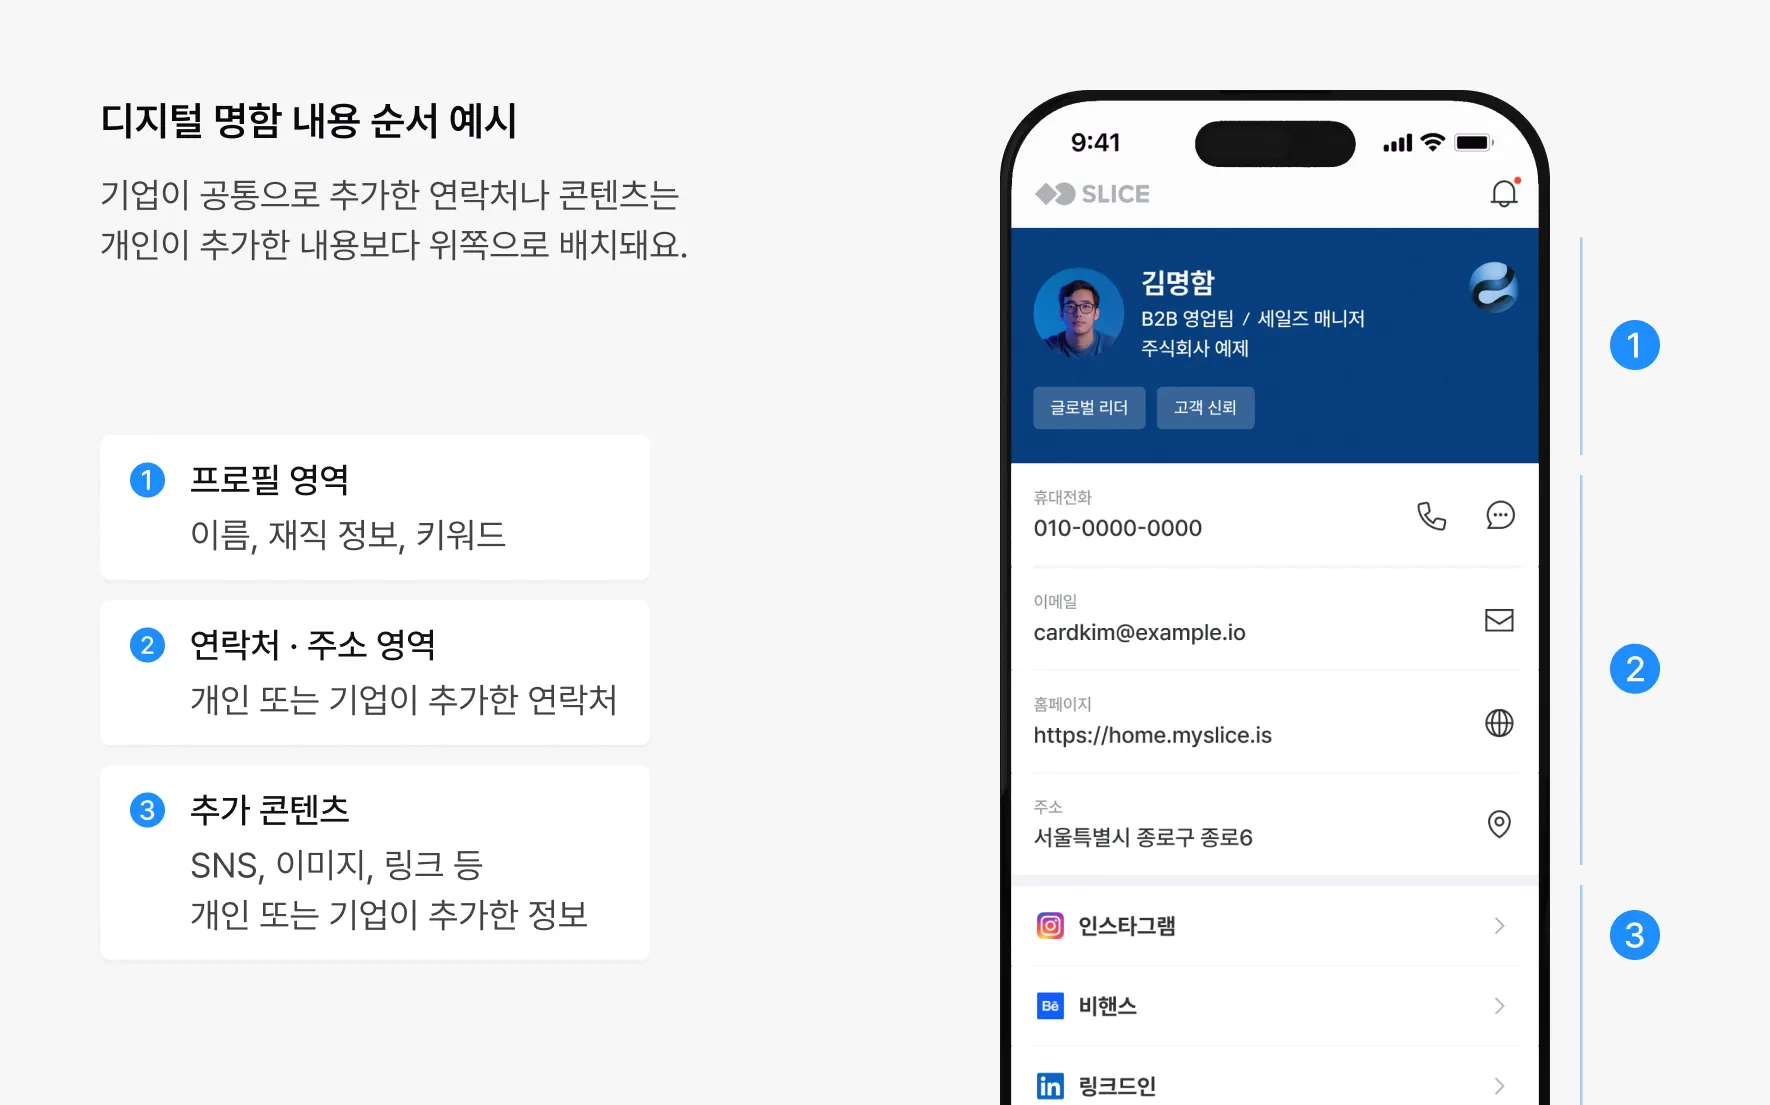Viewport: 1770px width, 1105px height.
Task: Open the 프로필 영역 card
Action: pos(375,507)
